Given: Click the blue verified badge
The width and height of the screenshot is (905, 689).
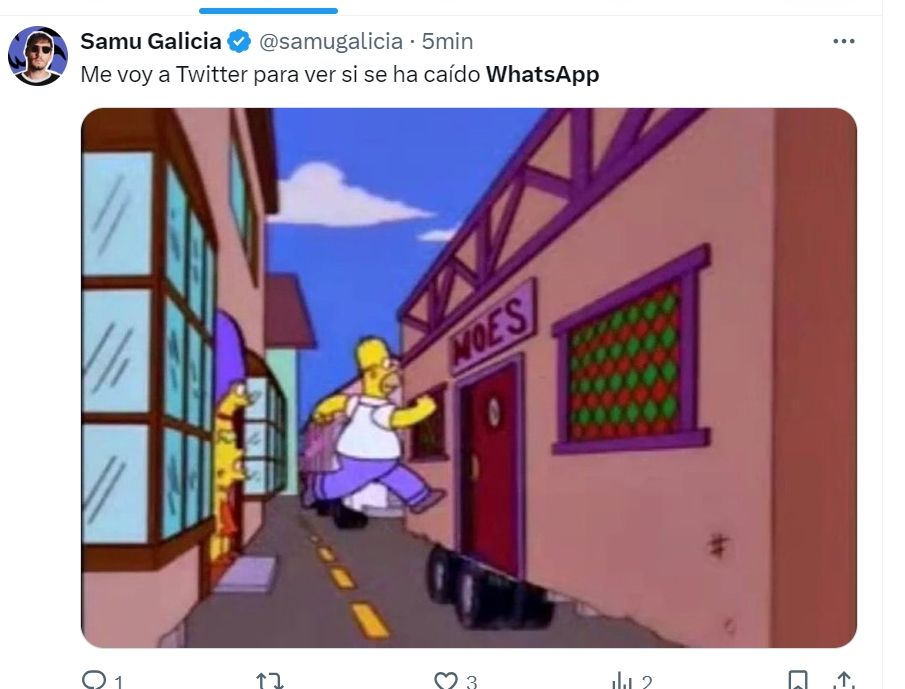Looking at the screenshot, I should [239, 42].
